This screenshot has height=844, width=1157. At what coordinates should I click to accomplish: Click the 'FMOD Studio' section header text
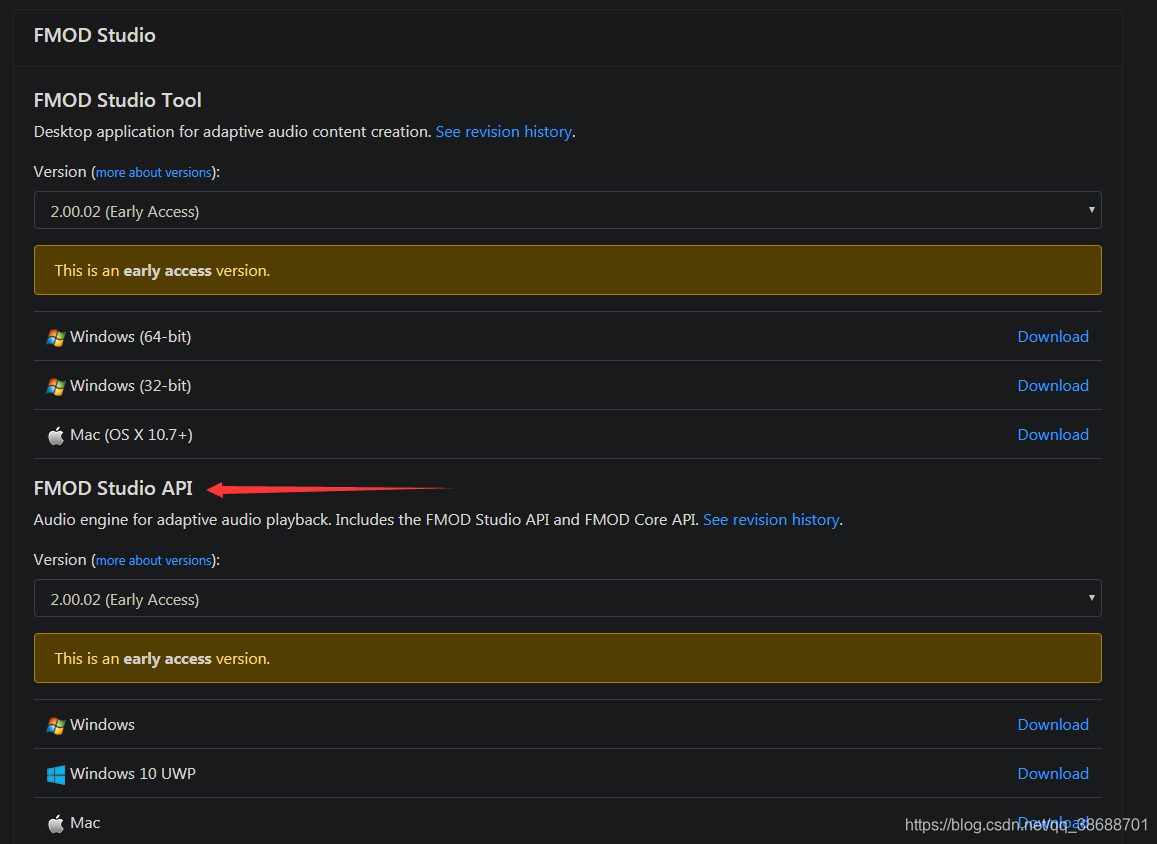coord(94,35)
